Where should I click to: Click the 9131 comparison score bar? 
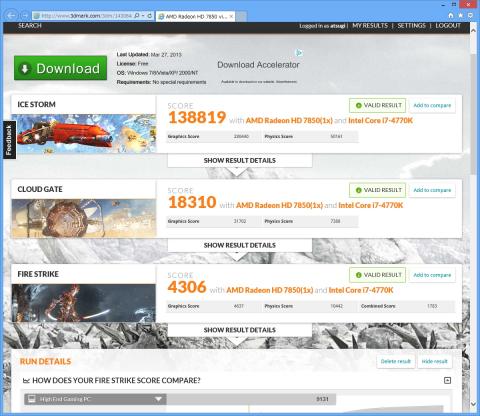(251, 399)
